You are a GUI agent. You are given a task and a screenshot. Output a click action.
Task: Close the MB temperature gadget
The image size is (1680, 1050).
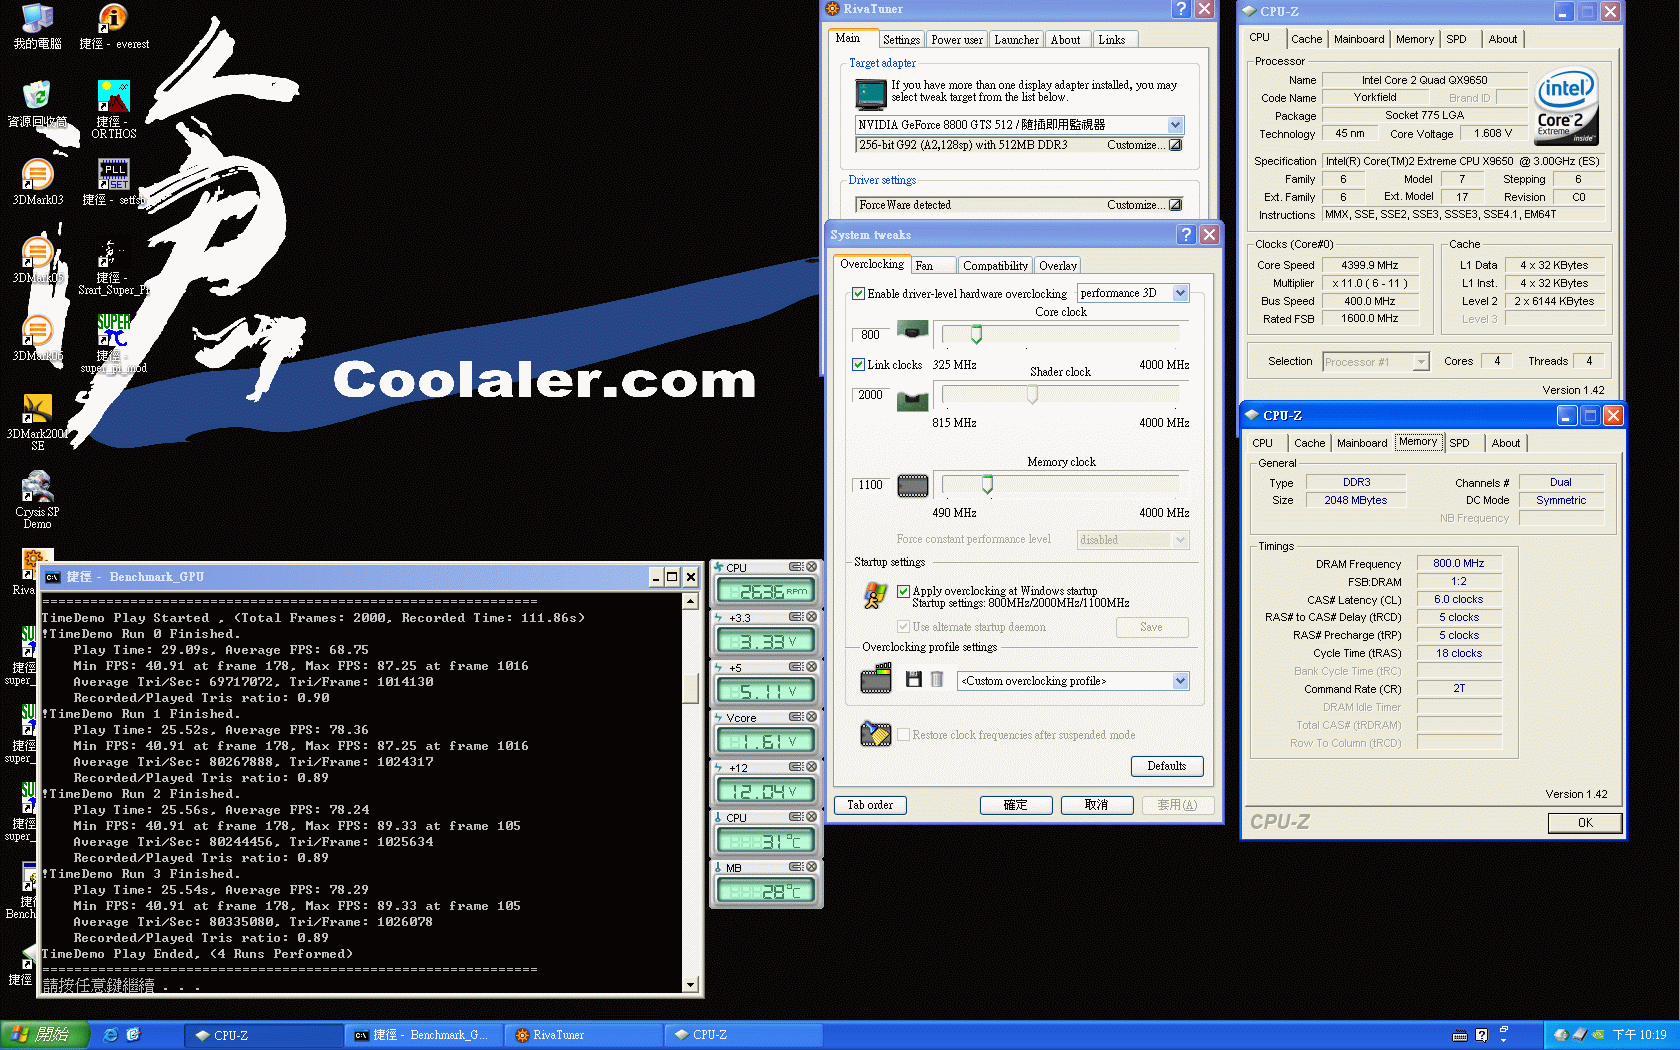point(812,867)
